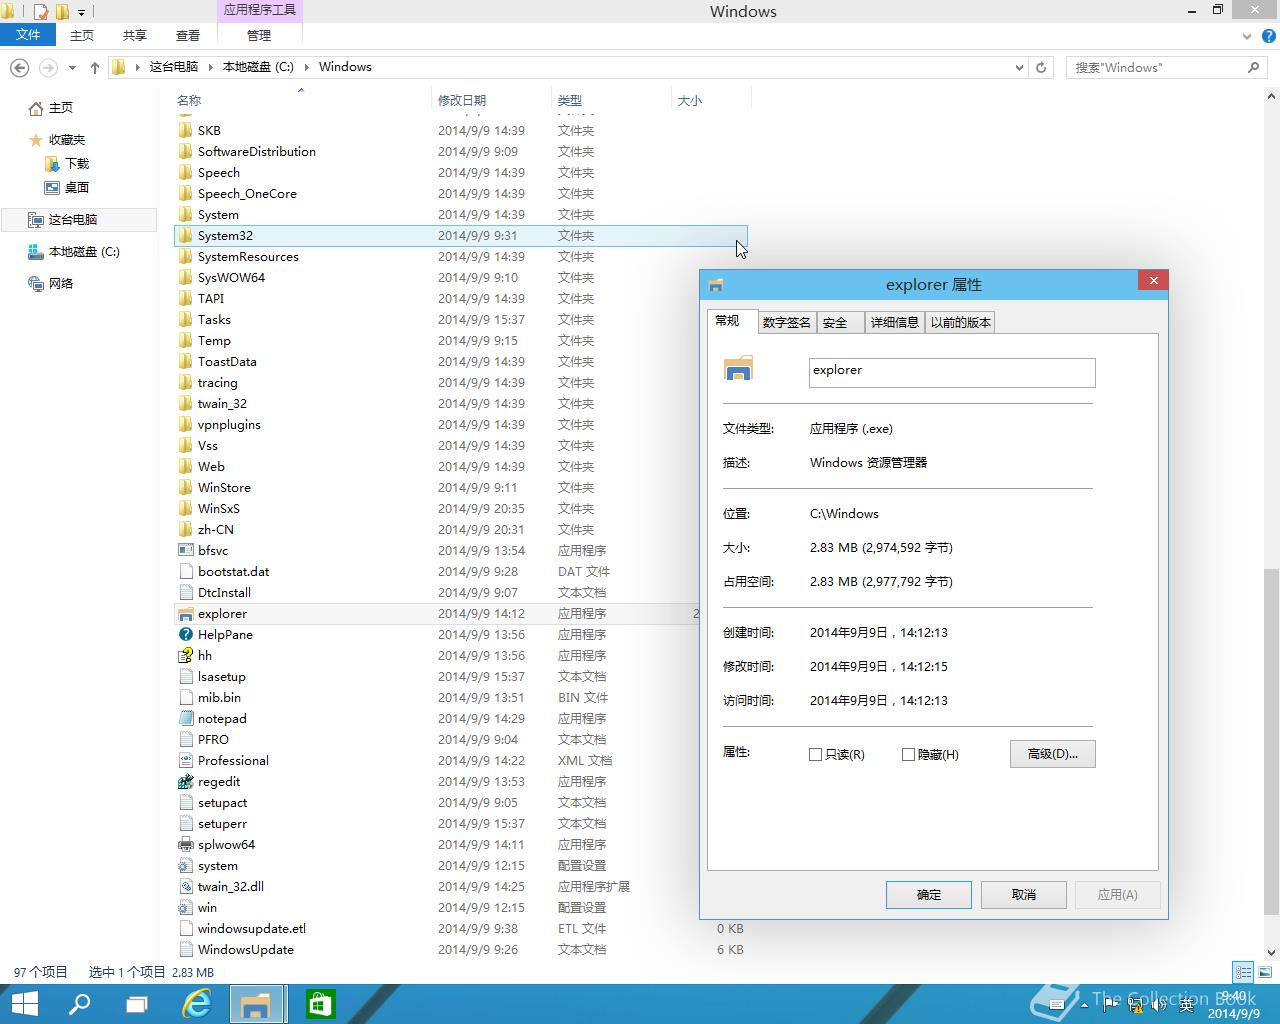The height and width of the screenshot is (1024, 1280).
Task: Click quick access properties icon
Action: (40, 12)
